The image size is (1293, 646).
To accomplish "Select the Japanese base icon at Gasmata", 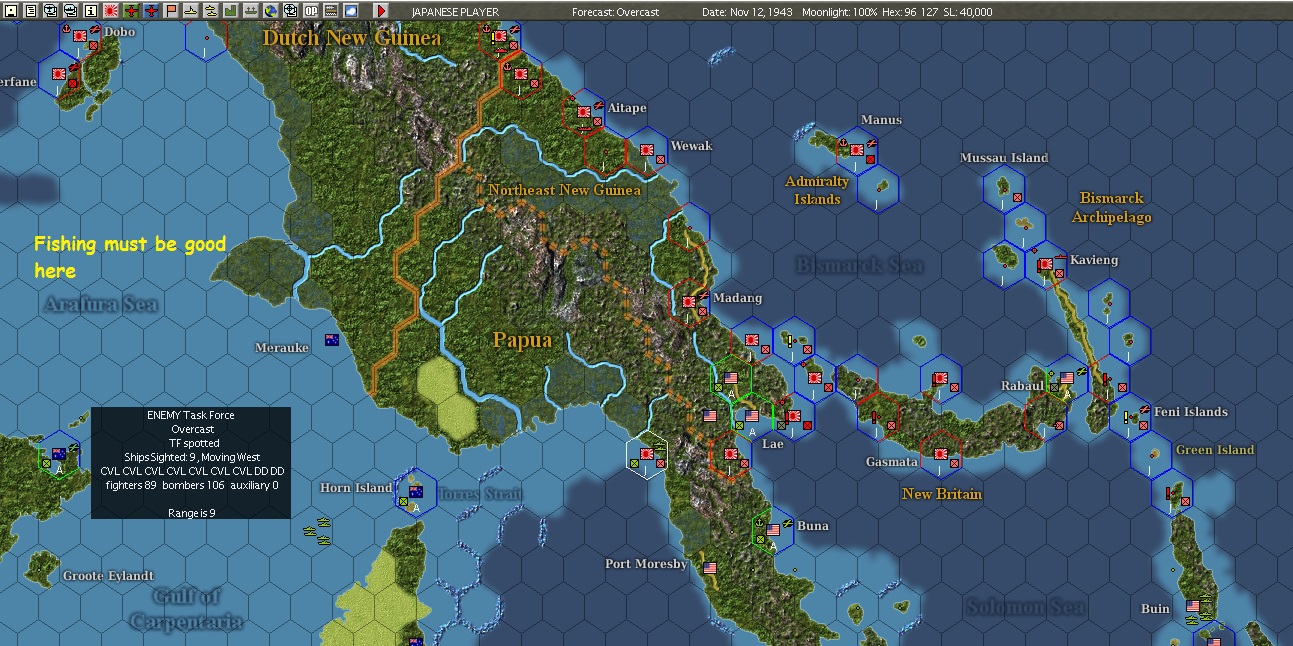I will click(941, 455).
